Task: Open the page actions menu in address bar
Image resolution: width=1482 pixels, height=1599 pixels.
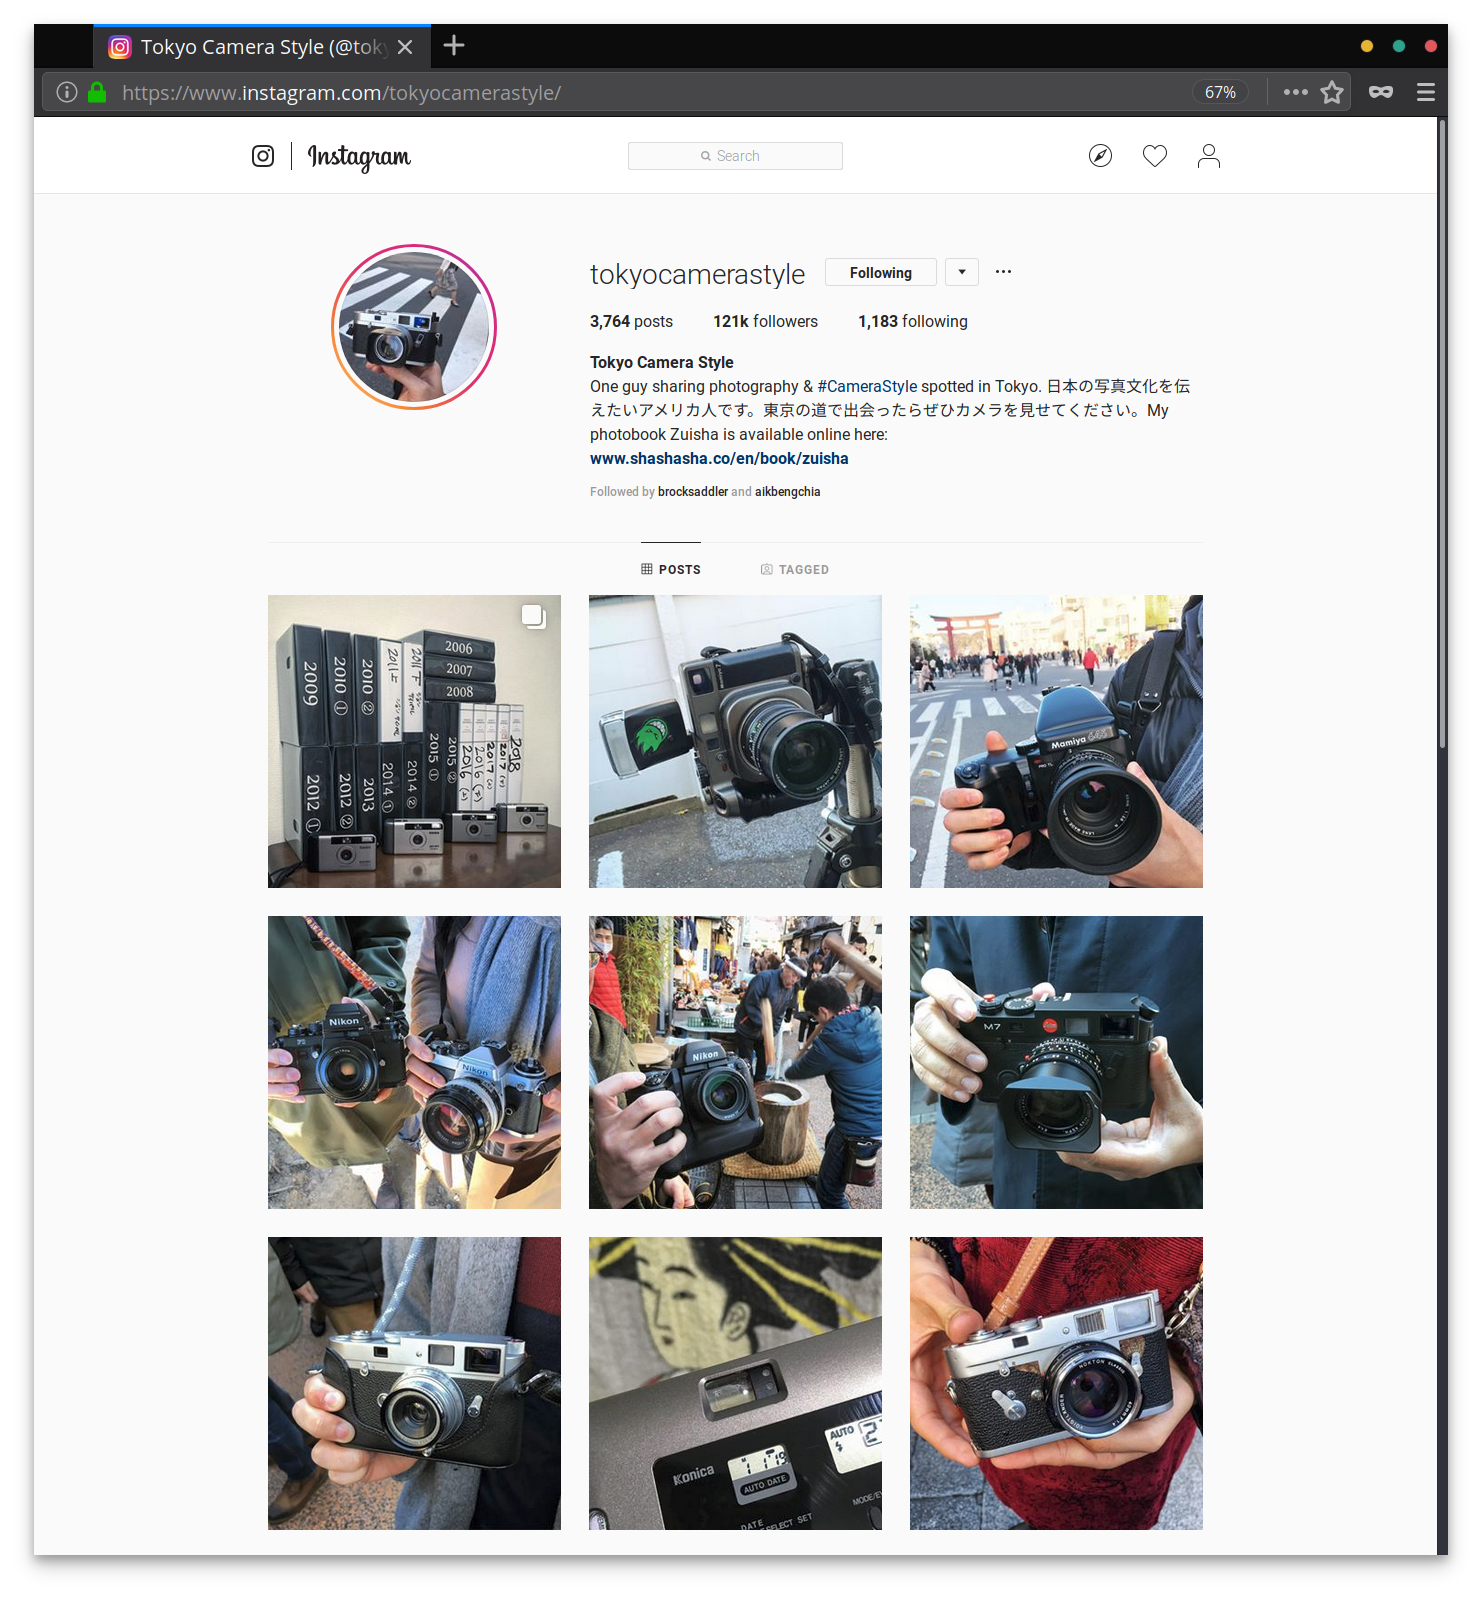Action: pos(1295,92)
